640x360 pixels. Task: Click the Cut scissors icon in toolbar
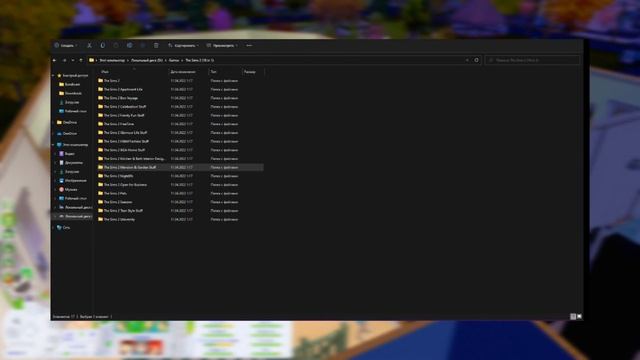[x=89, y=45]
